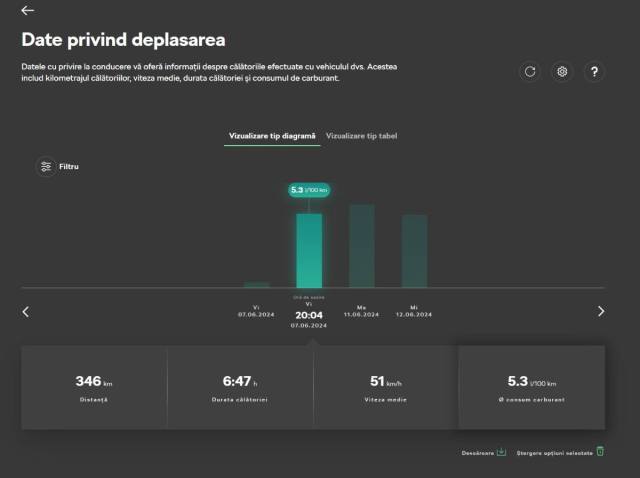
Task: Click the back arrow icon
Action: pos(27,11)
